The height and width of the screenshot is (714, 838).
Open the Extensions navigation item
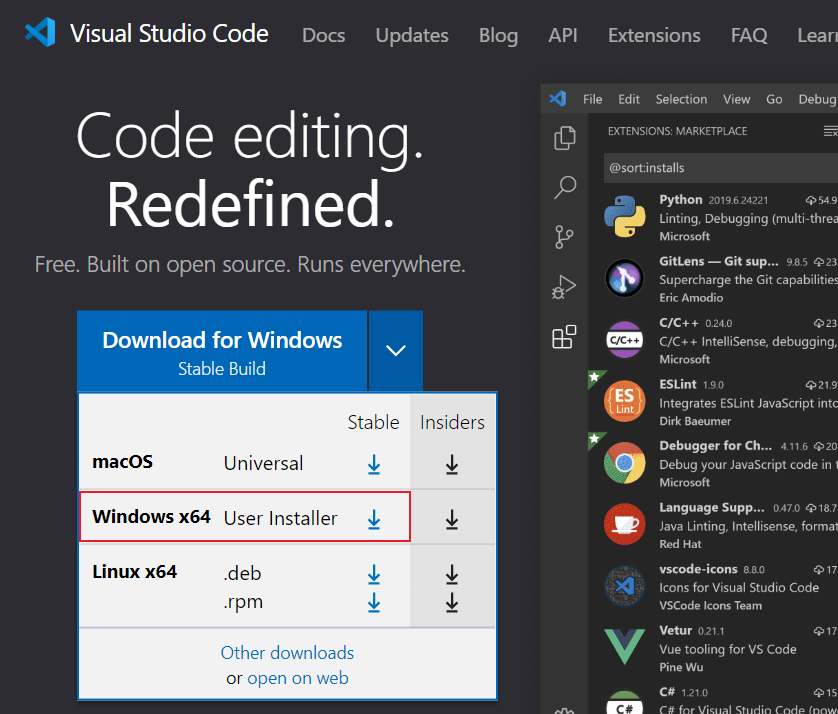point(654,35)
